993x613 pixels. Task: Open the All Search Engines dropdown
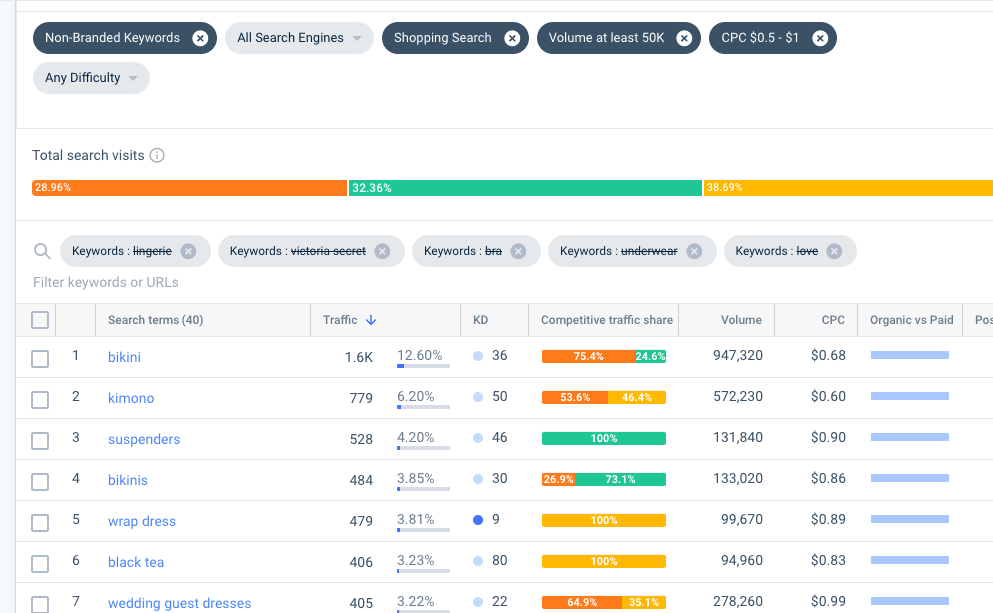(299, 38)
